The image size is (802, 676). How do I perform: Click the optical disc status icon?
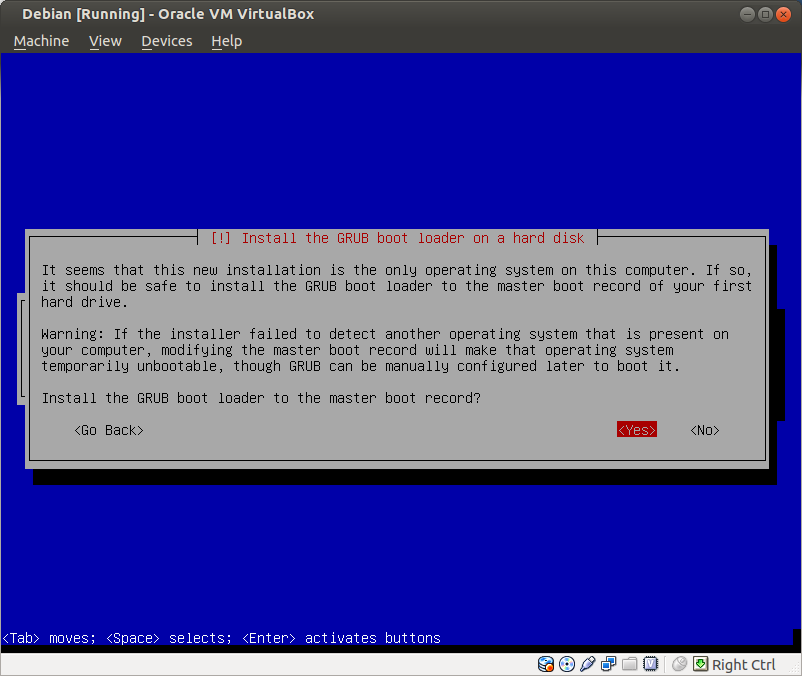567,664
